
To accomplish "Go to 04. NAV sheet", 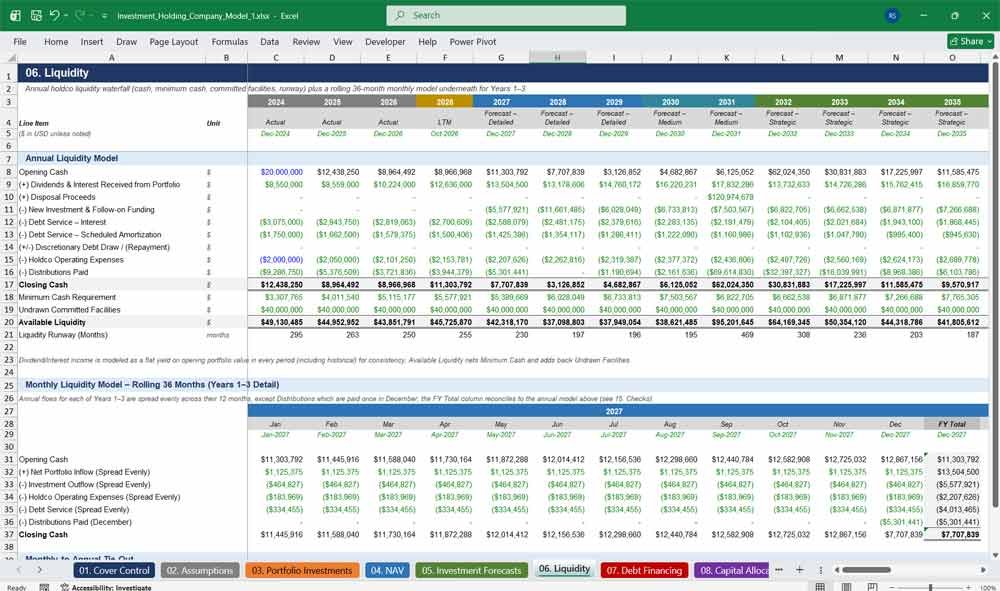I will (x=387, y=570).
